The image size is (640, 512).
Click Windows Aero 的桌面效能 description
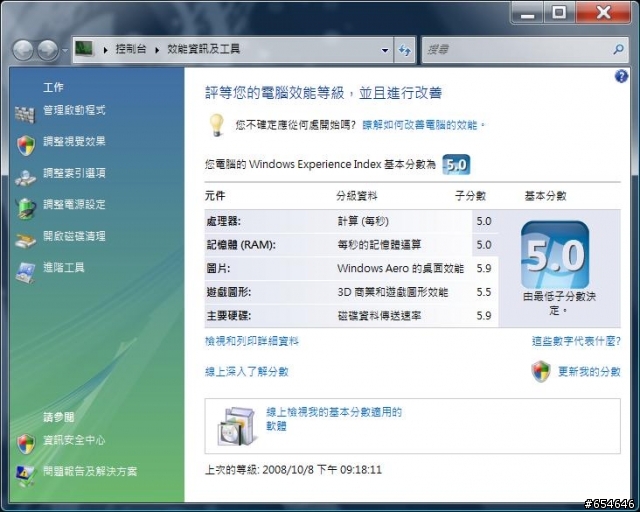coord(400,269)
